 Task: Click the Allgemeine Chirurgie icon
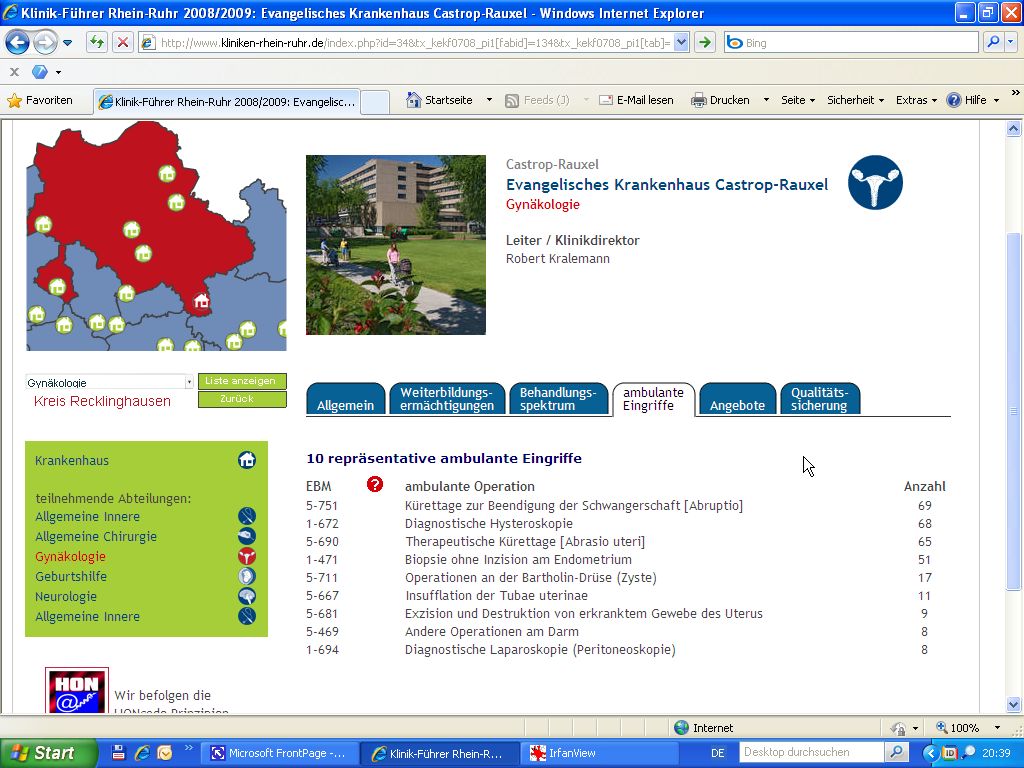(x=247, y=536)
